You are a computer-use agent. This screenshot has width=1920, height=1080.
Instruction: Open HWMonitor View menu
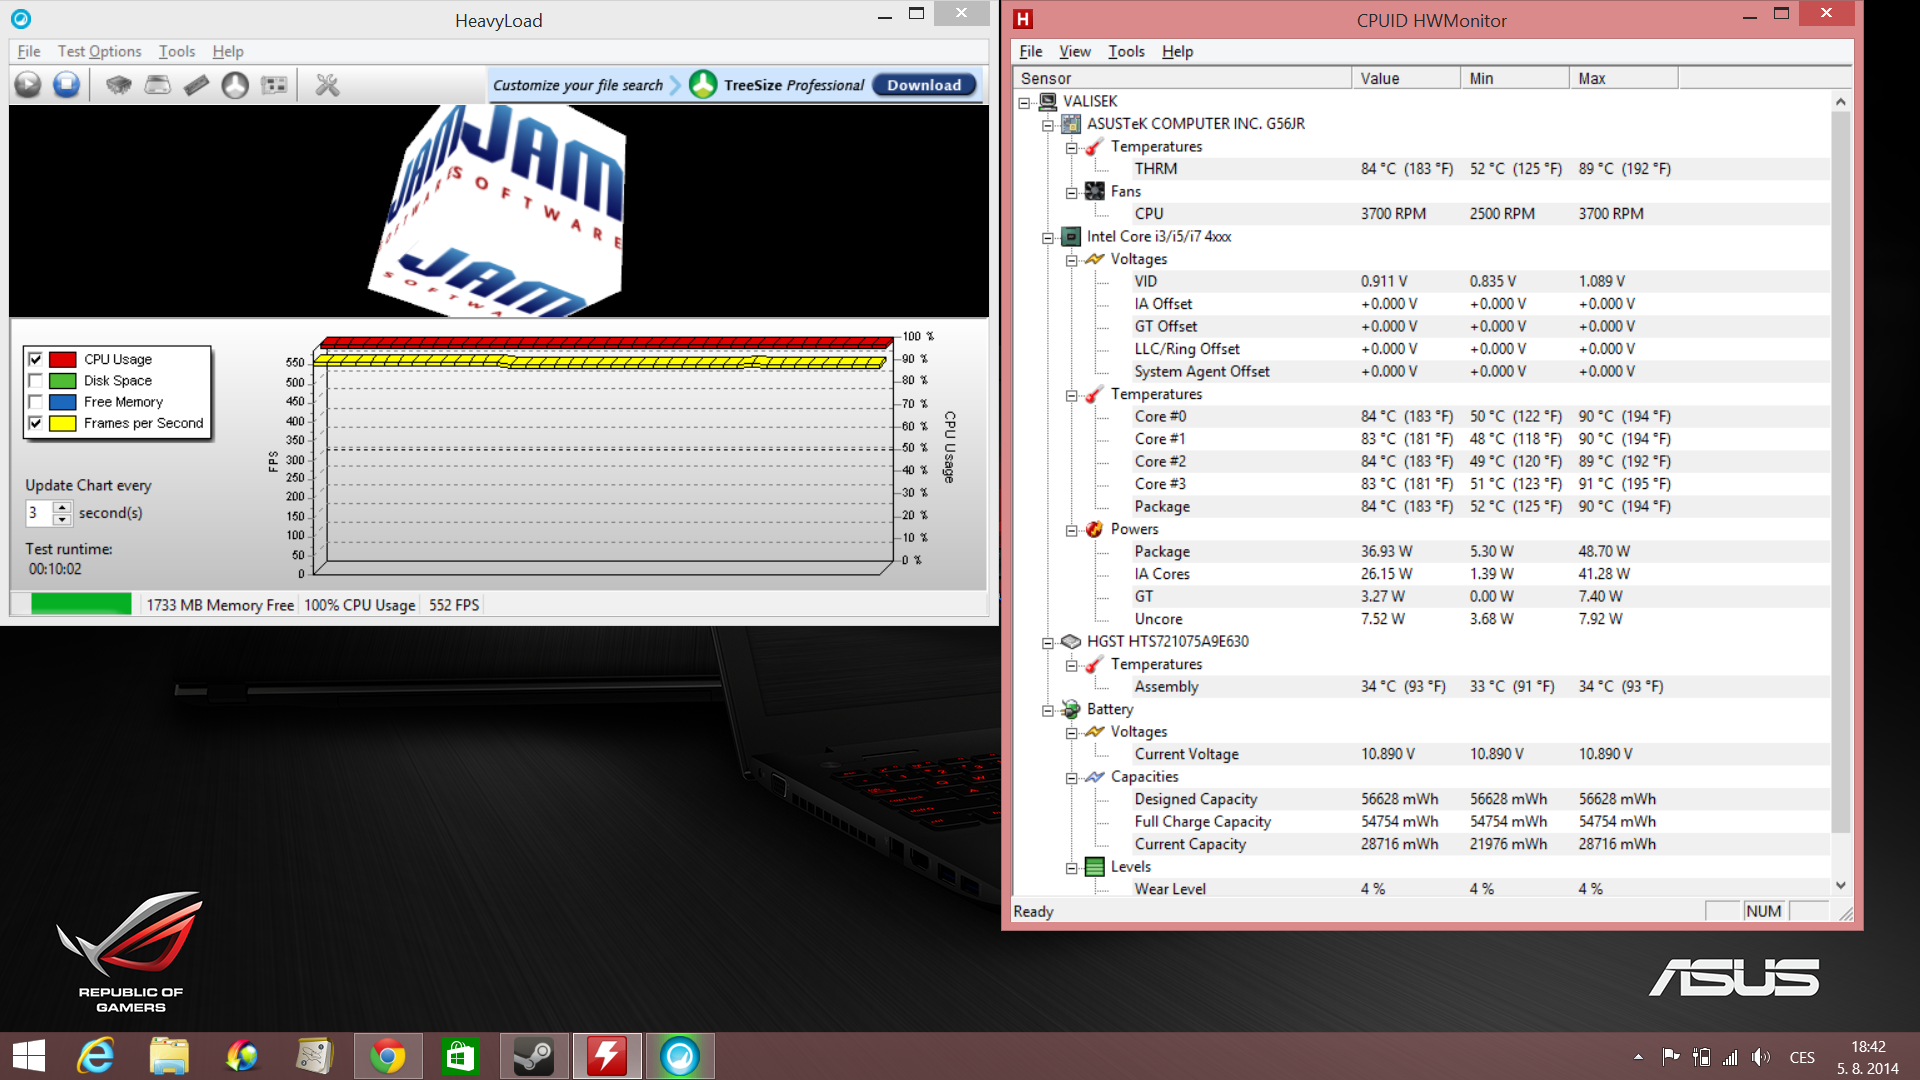coord(1074,51)
